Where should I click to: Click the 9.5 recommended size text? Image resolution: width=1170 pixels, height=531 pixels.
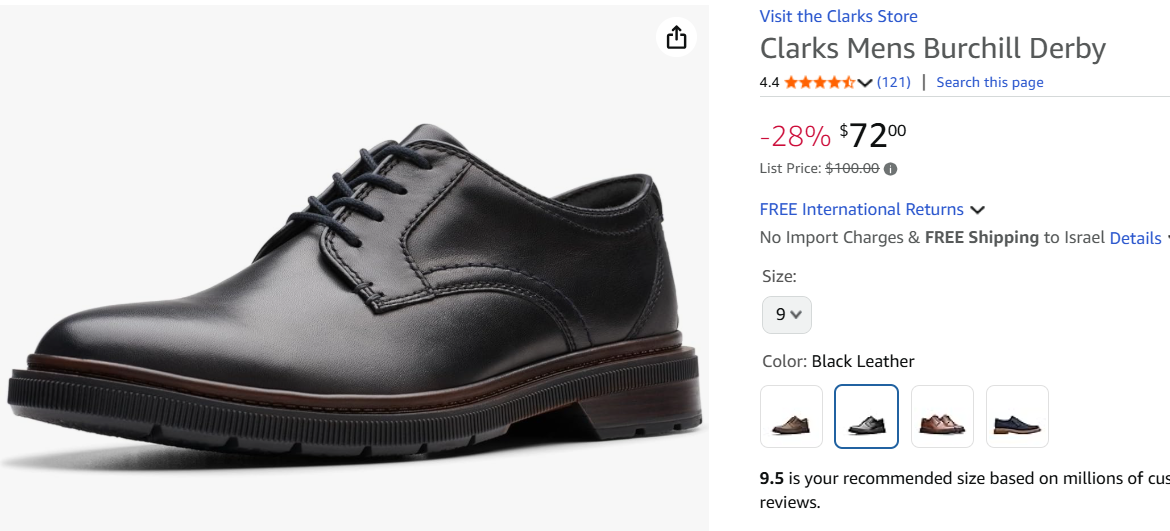pyautogui.click(x=772, y=478)
